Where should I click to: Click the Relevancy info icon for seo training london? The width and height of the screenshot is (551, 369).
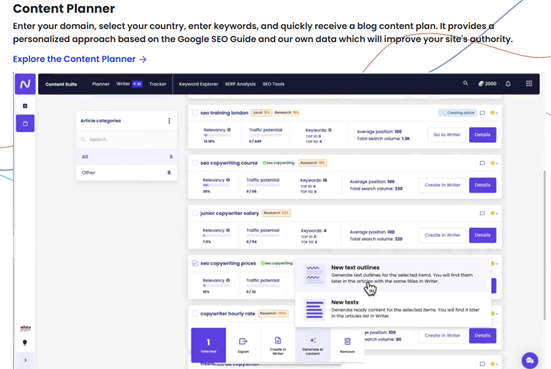pos(229,130)
